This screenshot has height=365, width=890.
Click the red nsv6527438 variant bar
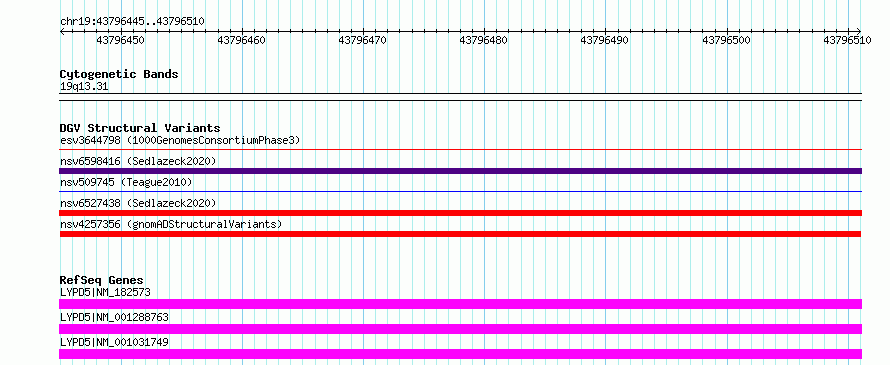tap(460, 213)
